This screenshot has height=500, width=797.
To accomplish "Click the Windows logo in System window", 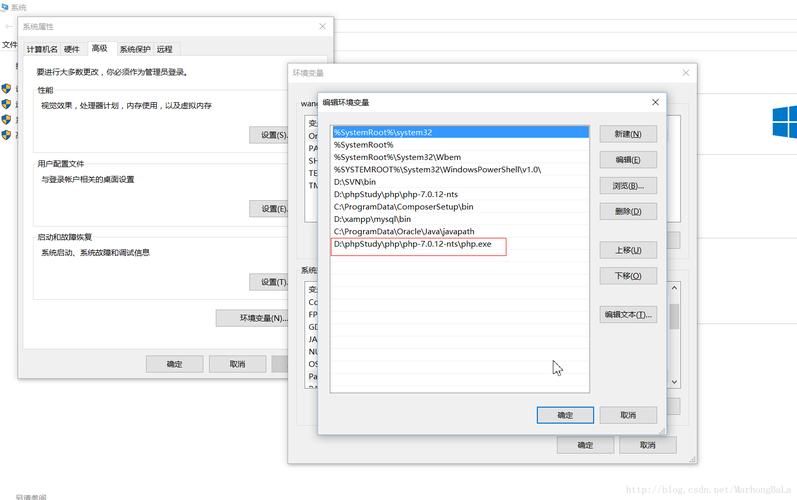I will [784, 122].
